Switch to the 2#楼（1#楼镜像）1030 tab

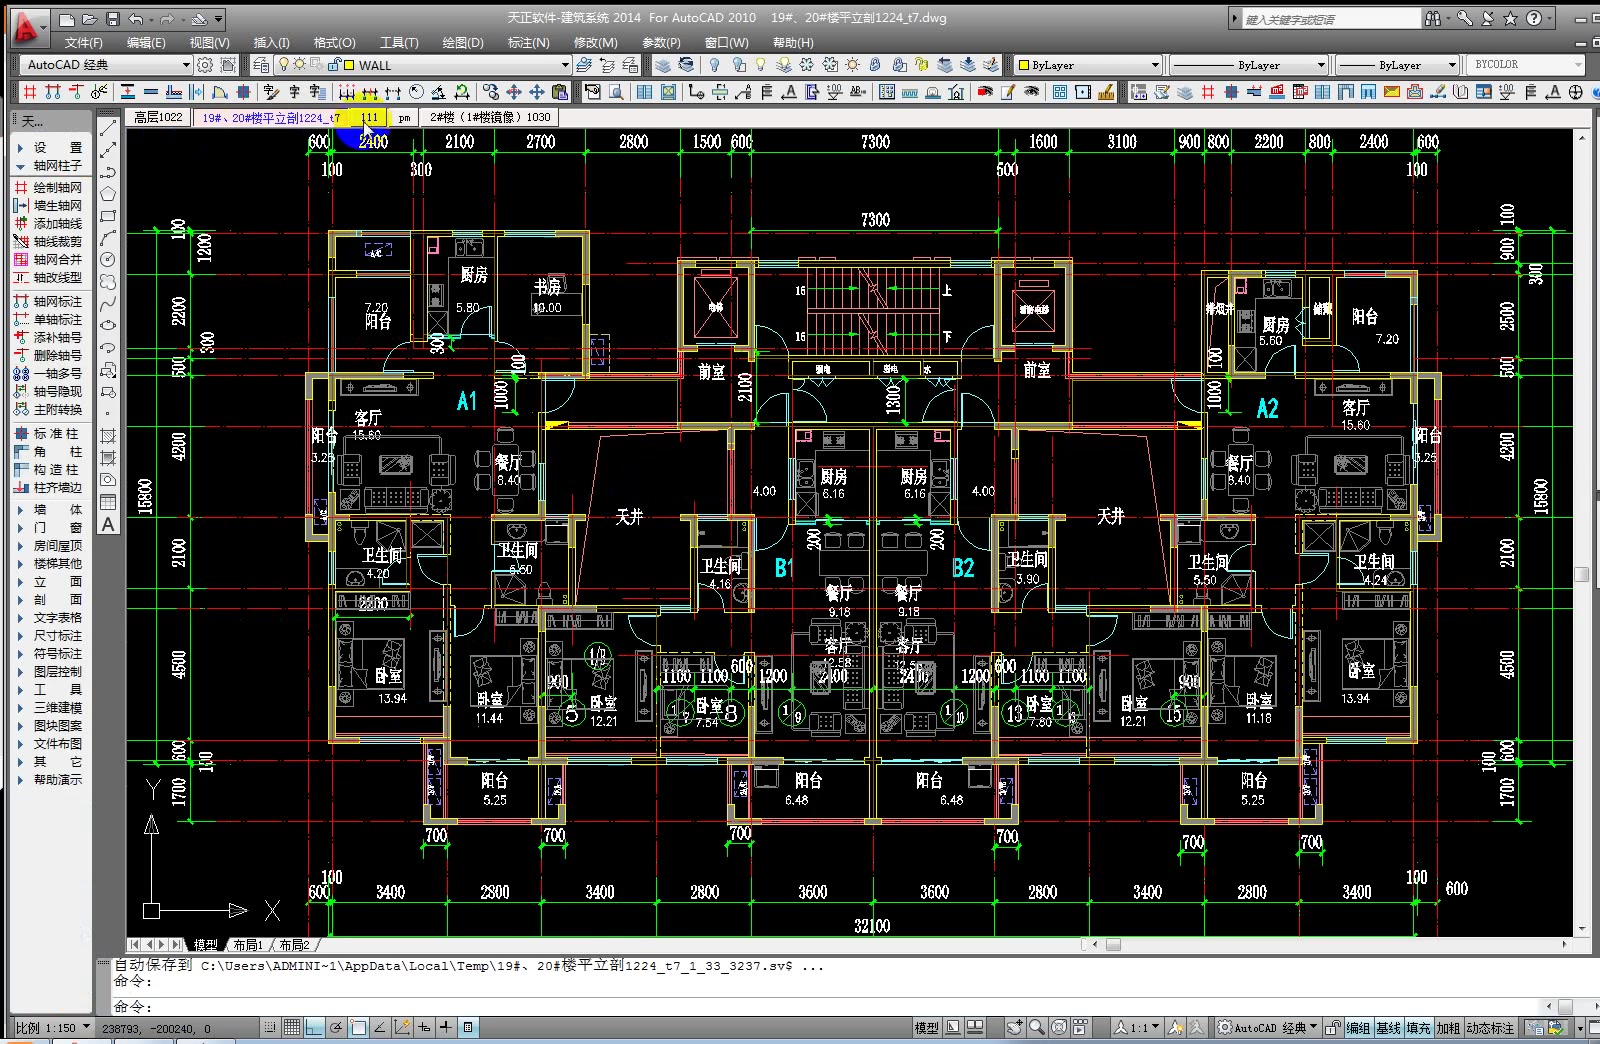coord(490,117)
